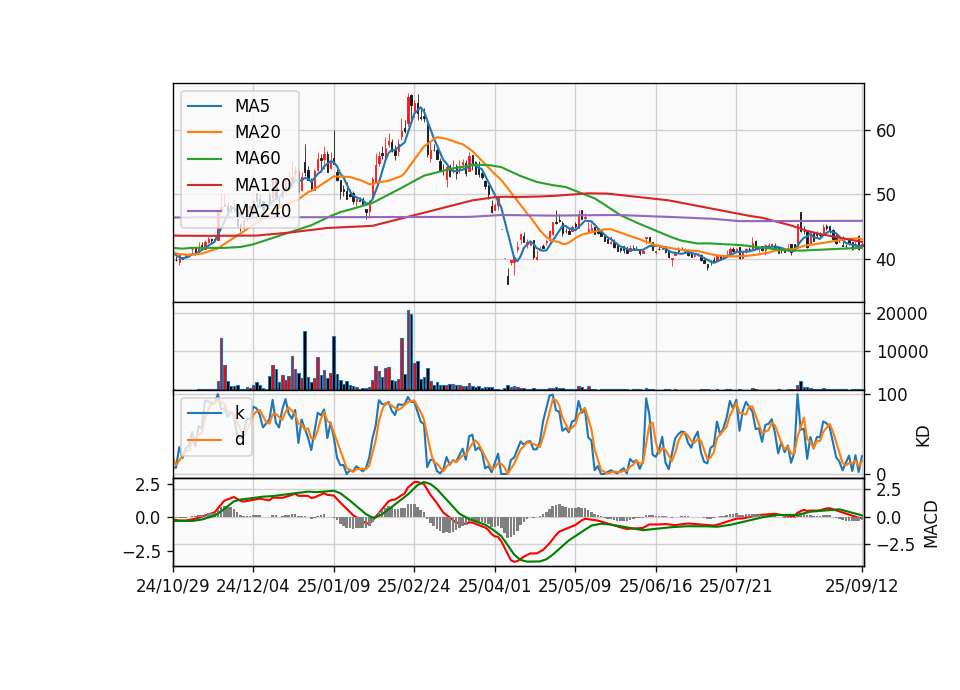Click the blue MA5 legend line sample
Image resolution: width=960 pixels, height=690 pixels.
(x=204, y=107)
